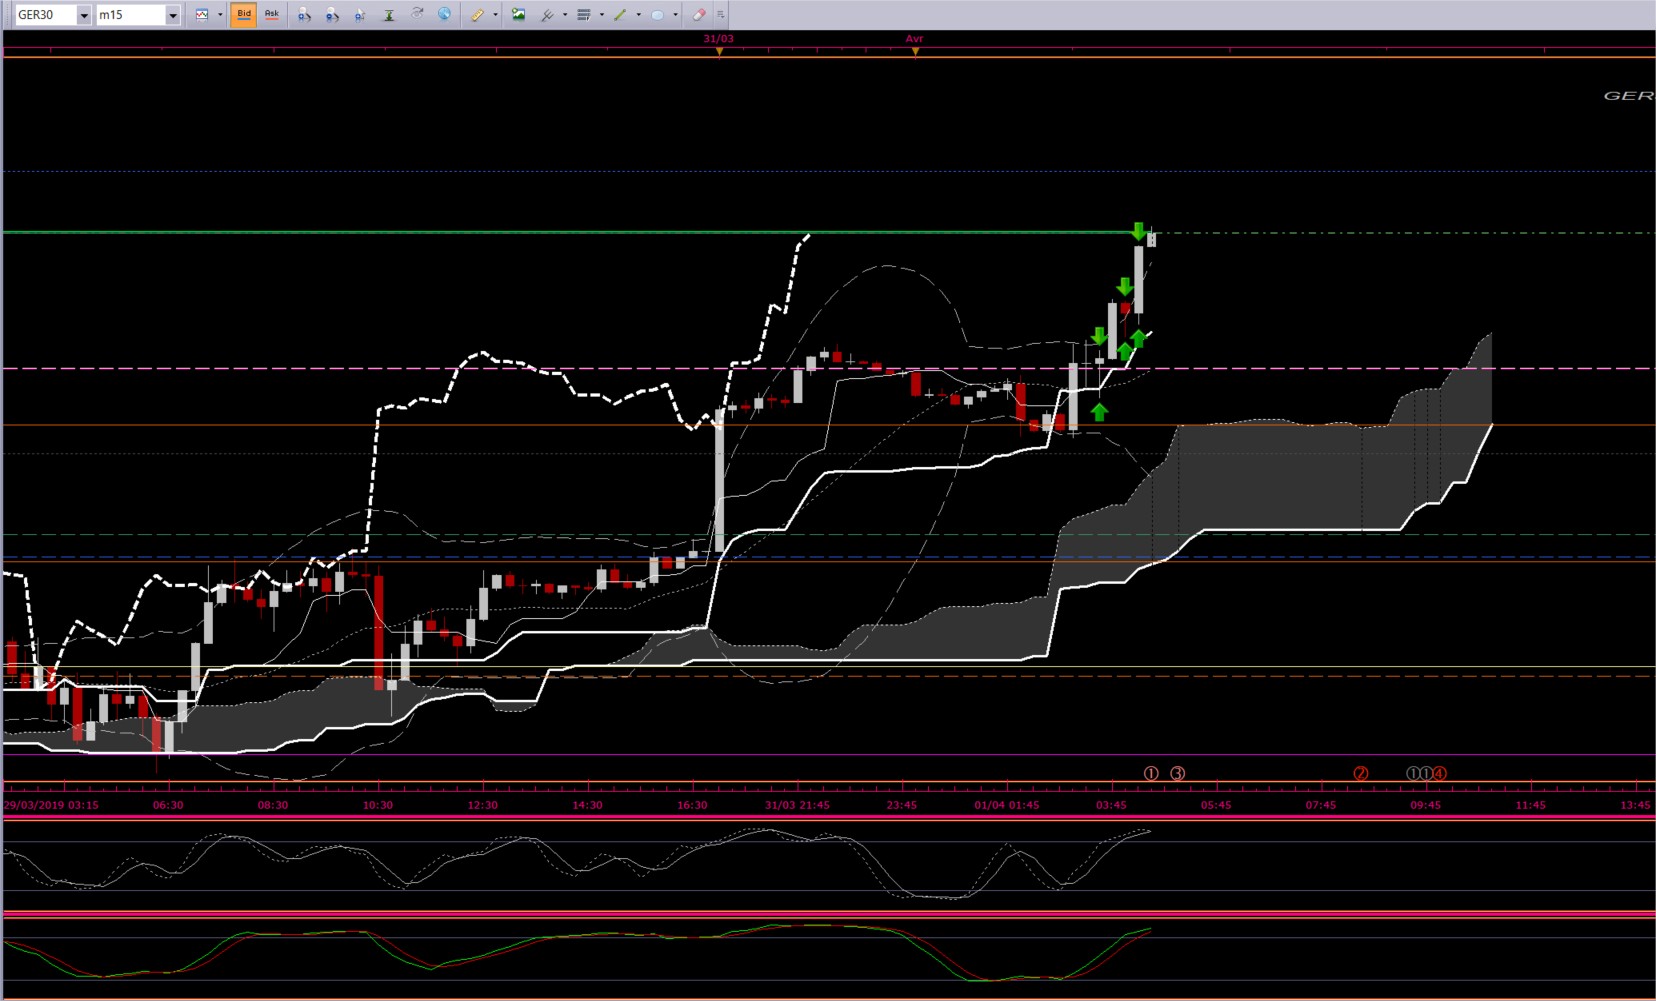
Task: Click the 31/03 date marker at chart top
Action: click(718, 39)
